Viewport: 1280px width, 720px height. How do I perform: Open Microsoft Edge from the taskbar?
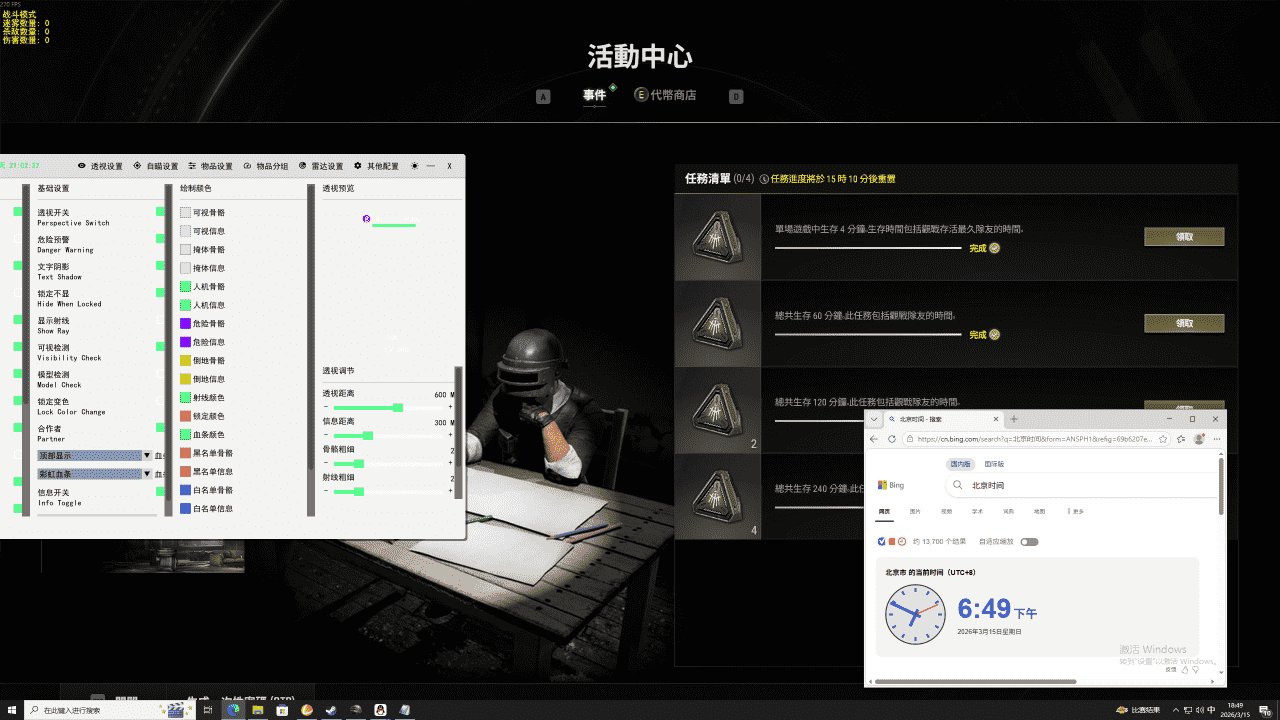tap(232, 710)
